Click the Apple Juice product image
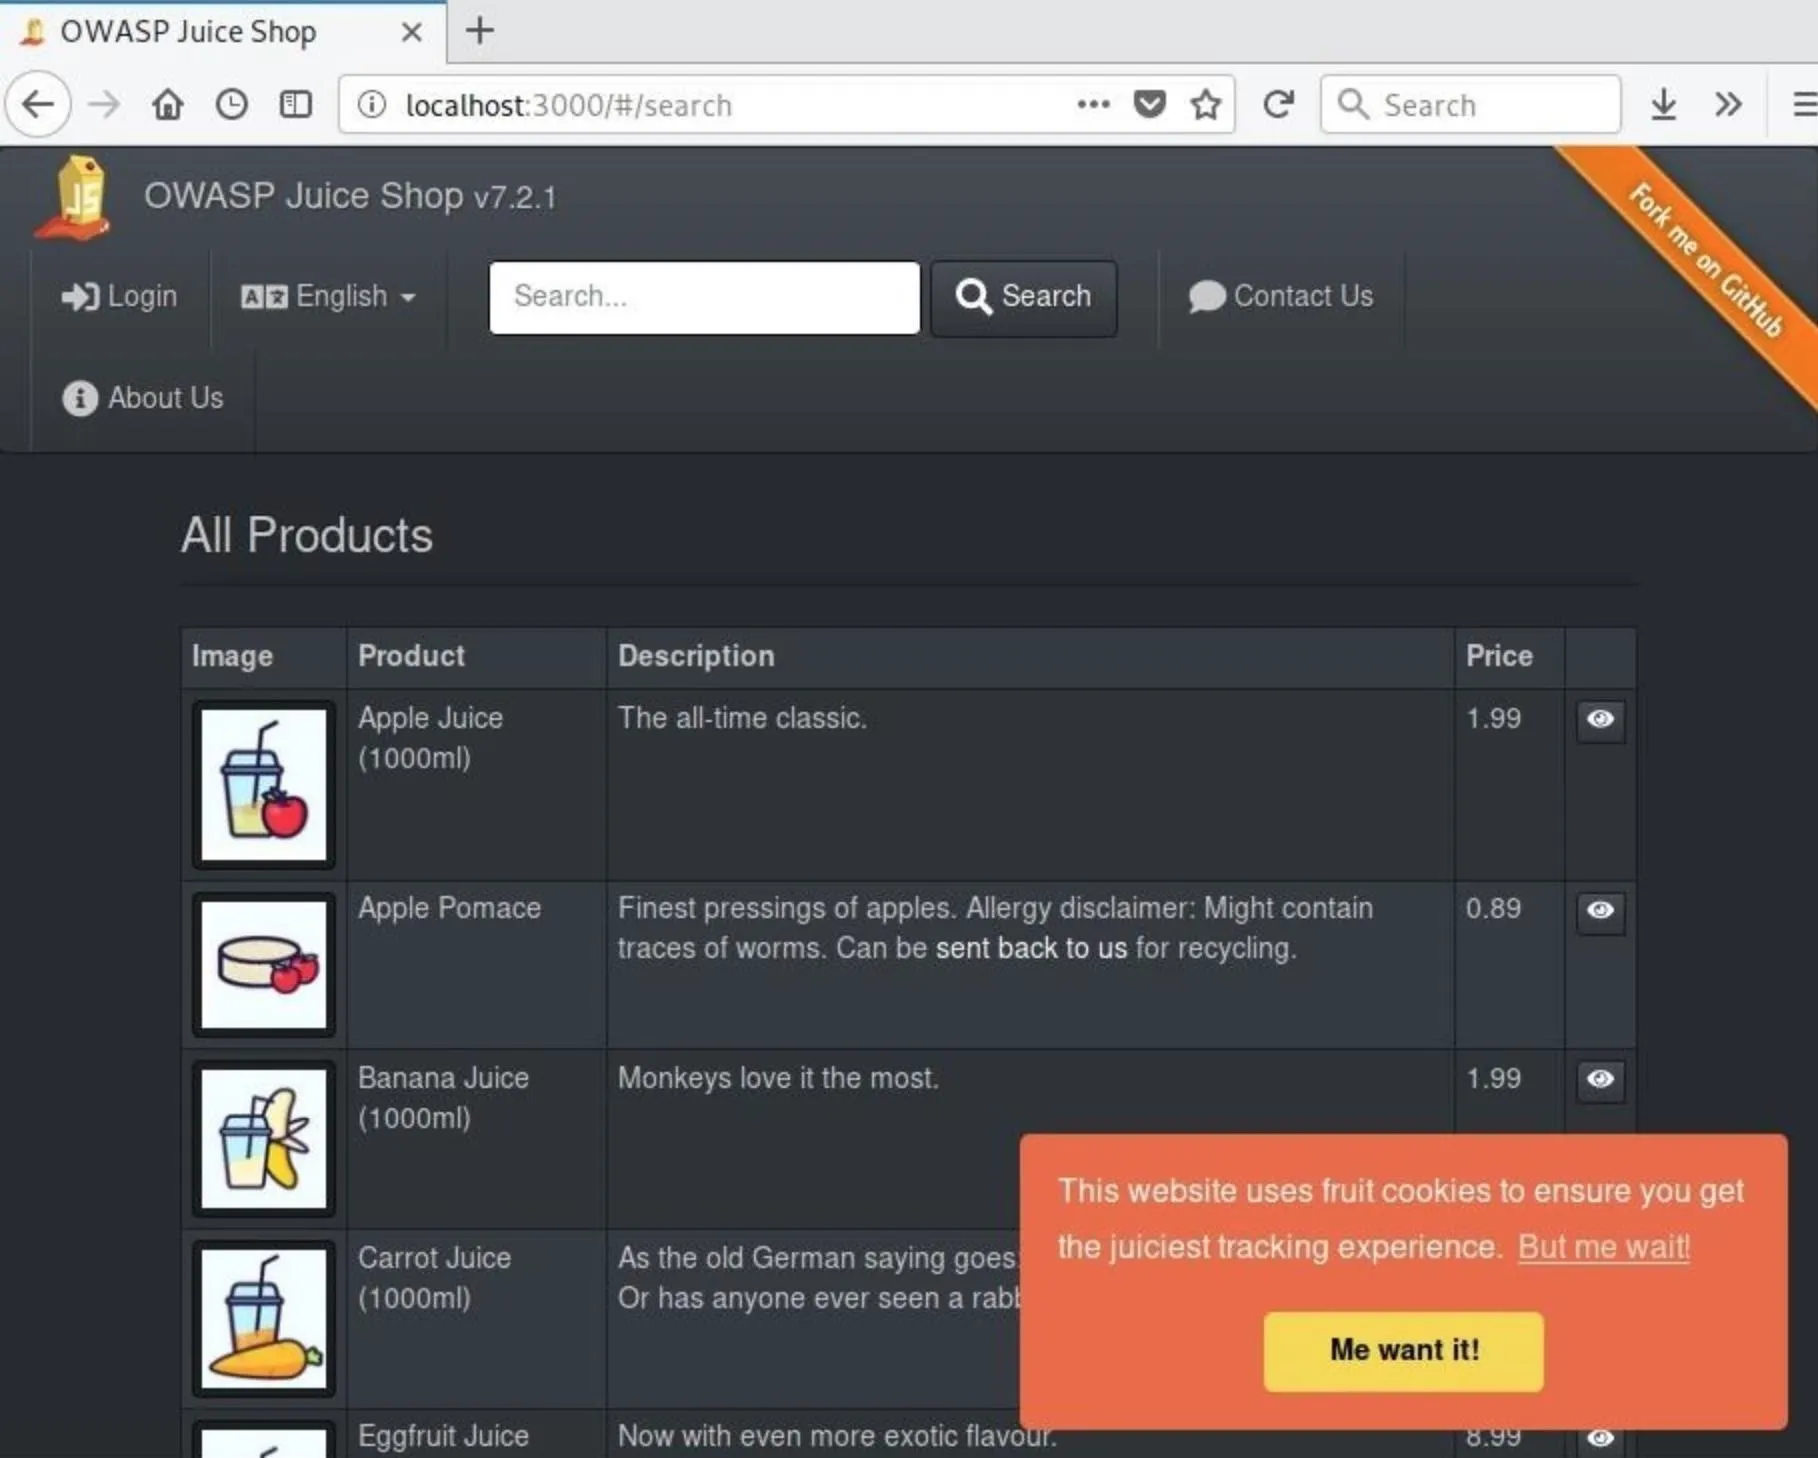Image resolution: width=1818 pixels, height=1458 pixels. (264, 785)
